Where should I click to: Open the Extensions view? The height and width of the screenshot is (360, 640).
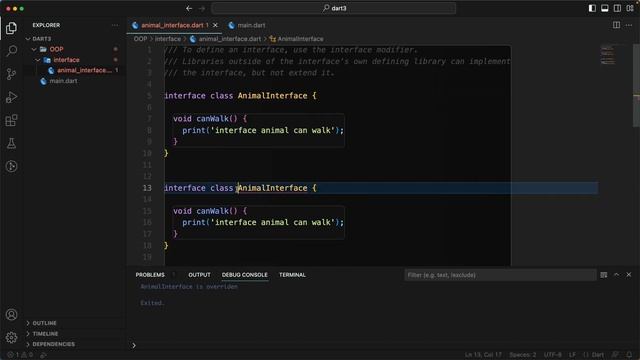[11, 120]
